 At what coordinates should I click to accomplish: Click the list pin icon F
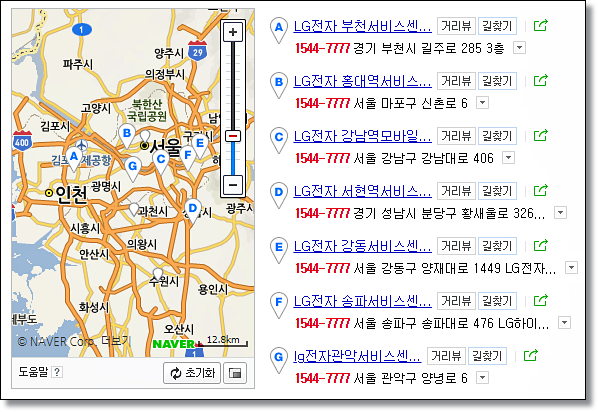point(279,305)
